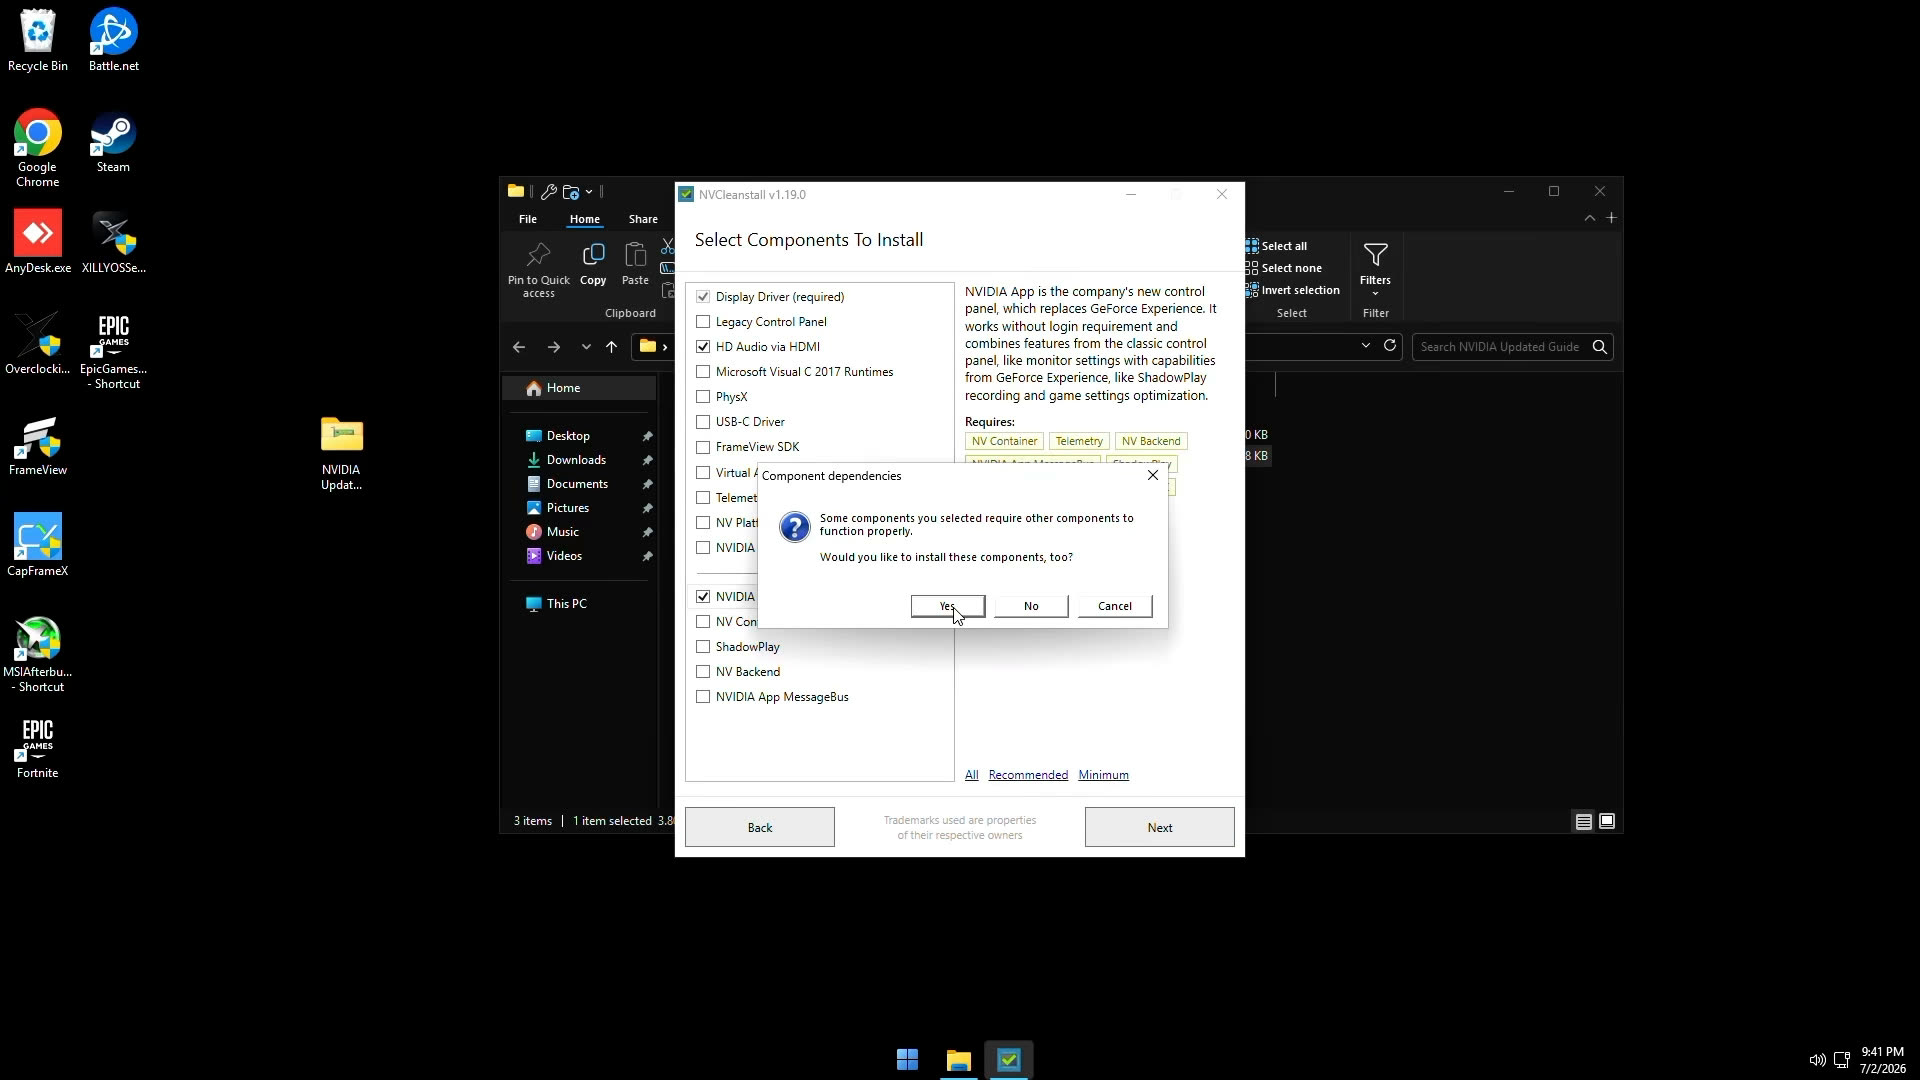The image size is (1920, 1080).
Task: Click Recommended preset link
Action: coord(1028,775)
